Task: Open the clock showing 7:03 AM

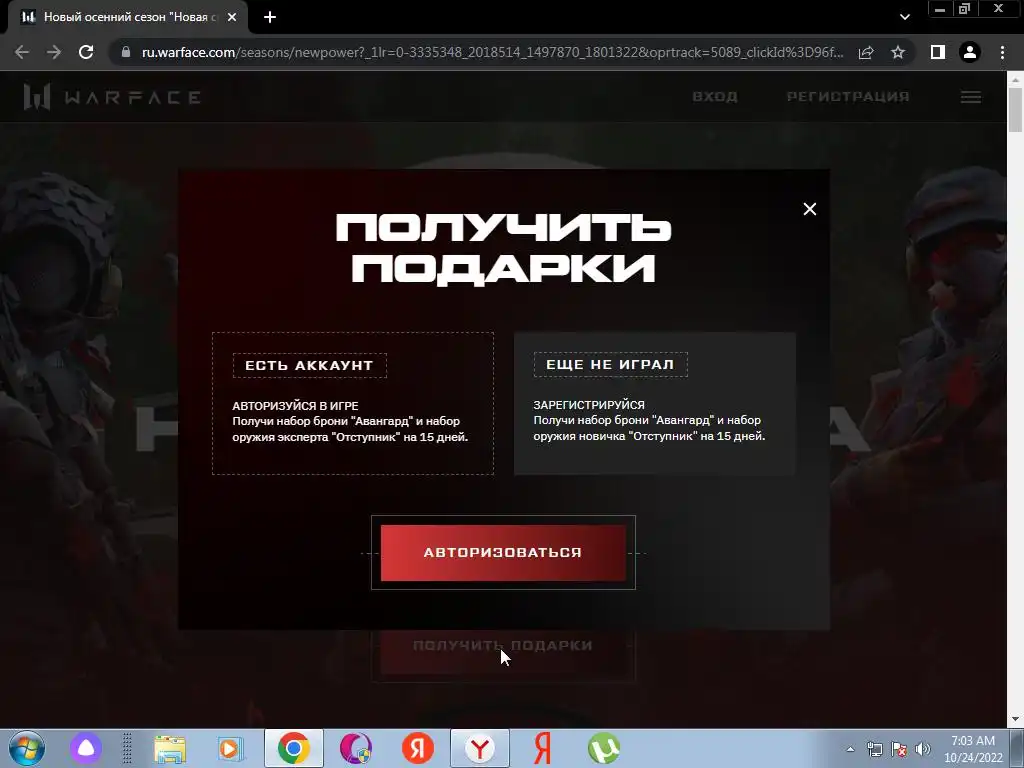Action: tap(973, 749)
